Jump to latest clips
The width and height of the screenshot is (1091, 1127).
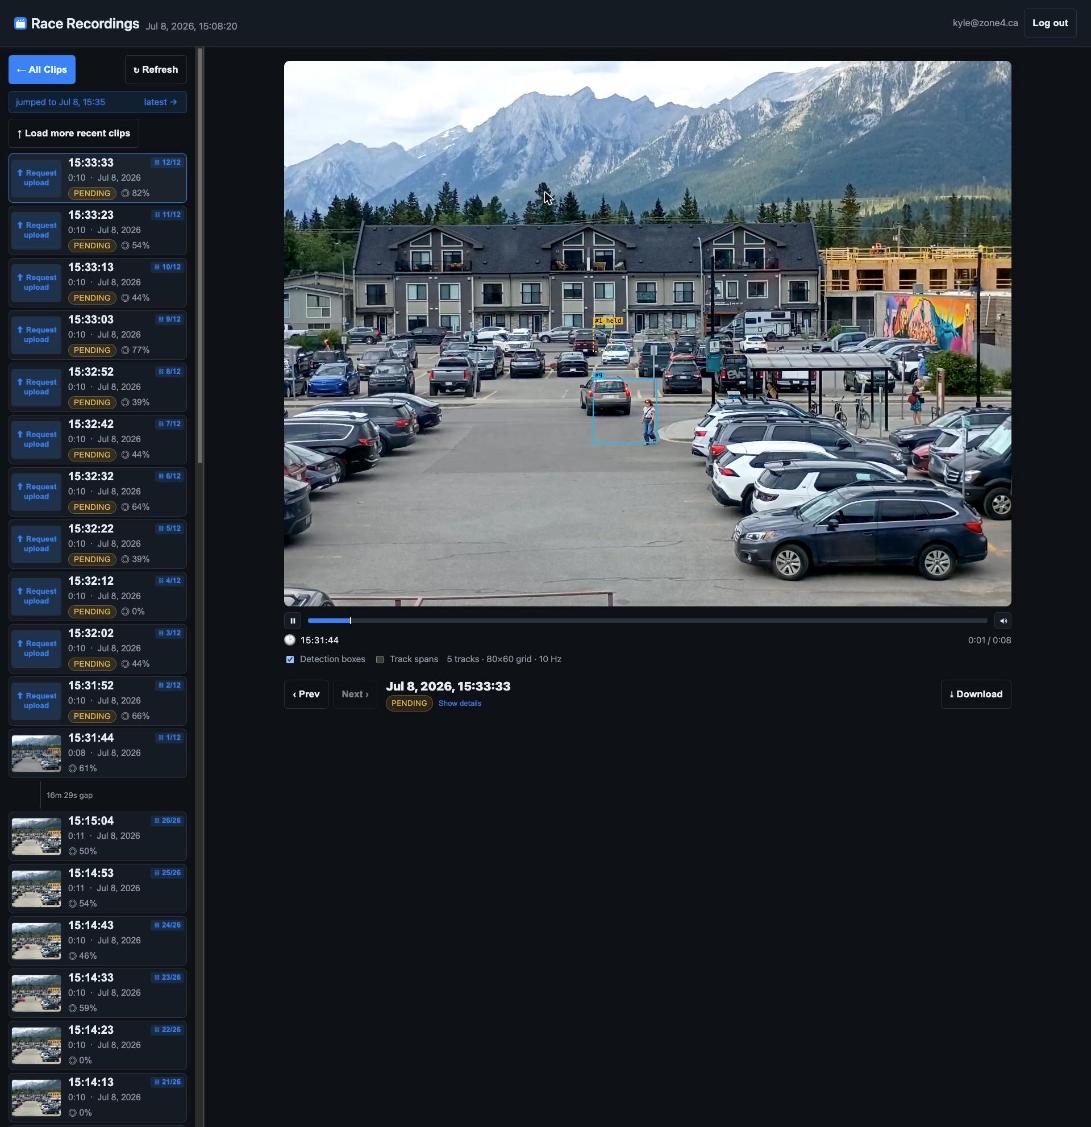[160, 102]
